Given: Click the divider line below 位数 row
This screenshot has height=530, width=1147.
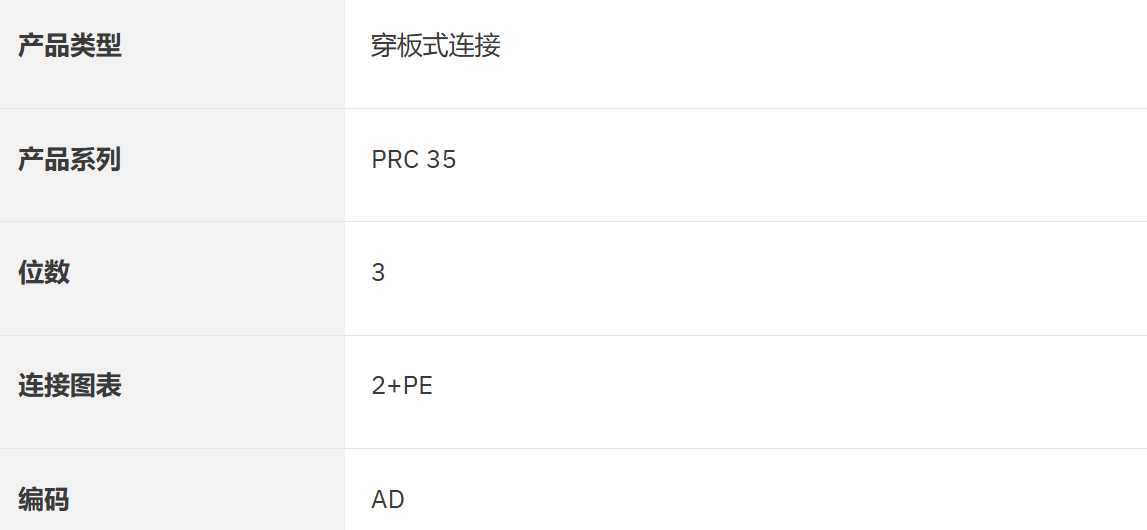Looking at the screenshot, I should (x=745, y=335).
